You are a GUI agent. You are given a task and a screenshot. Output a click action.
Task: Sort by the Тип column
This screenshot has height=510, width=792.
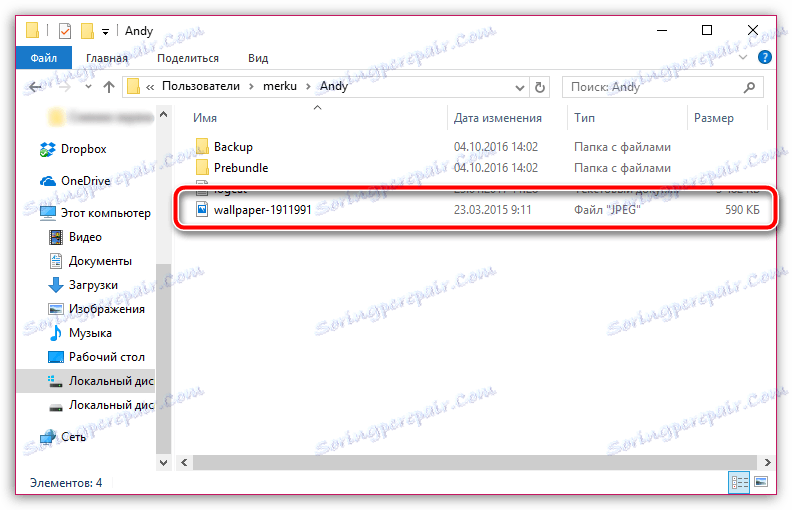pos(584,118)
